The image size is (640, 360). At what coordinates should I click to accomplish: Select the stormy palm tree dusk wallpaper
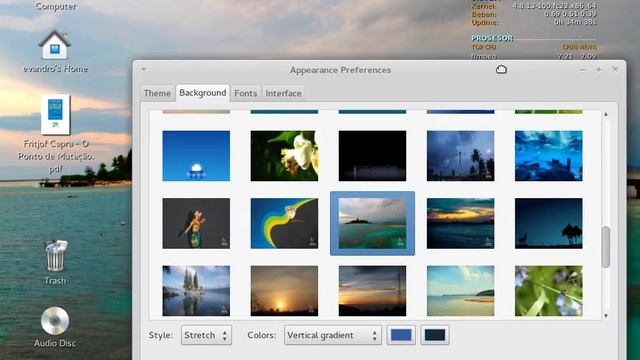(x=461, y=156)
